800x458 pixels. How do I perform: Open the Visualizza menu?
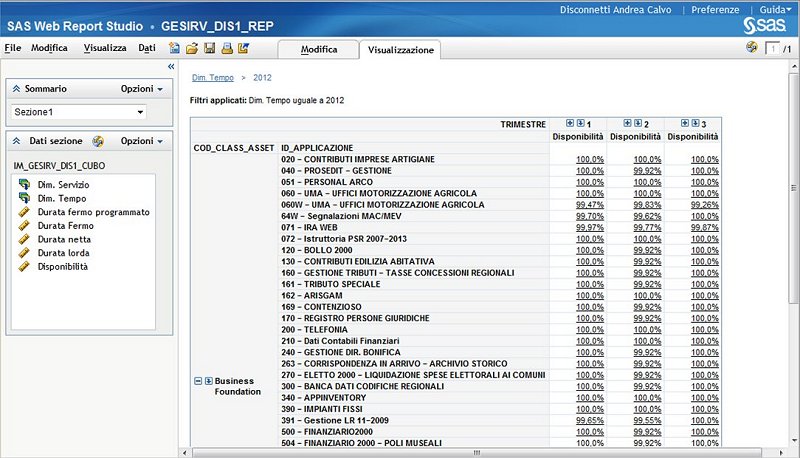pos(105,48)
